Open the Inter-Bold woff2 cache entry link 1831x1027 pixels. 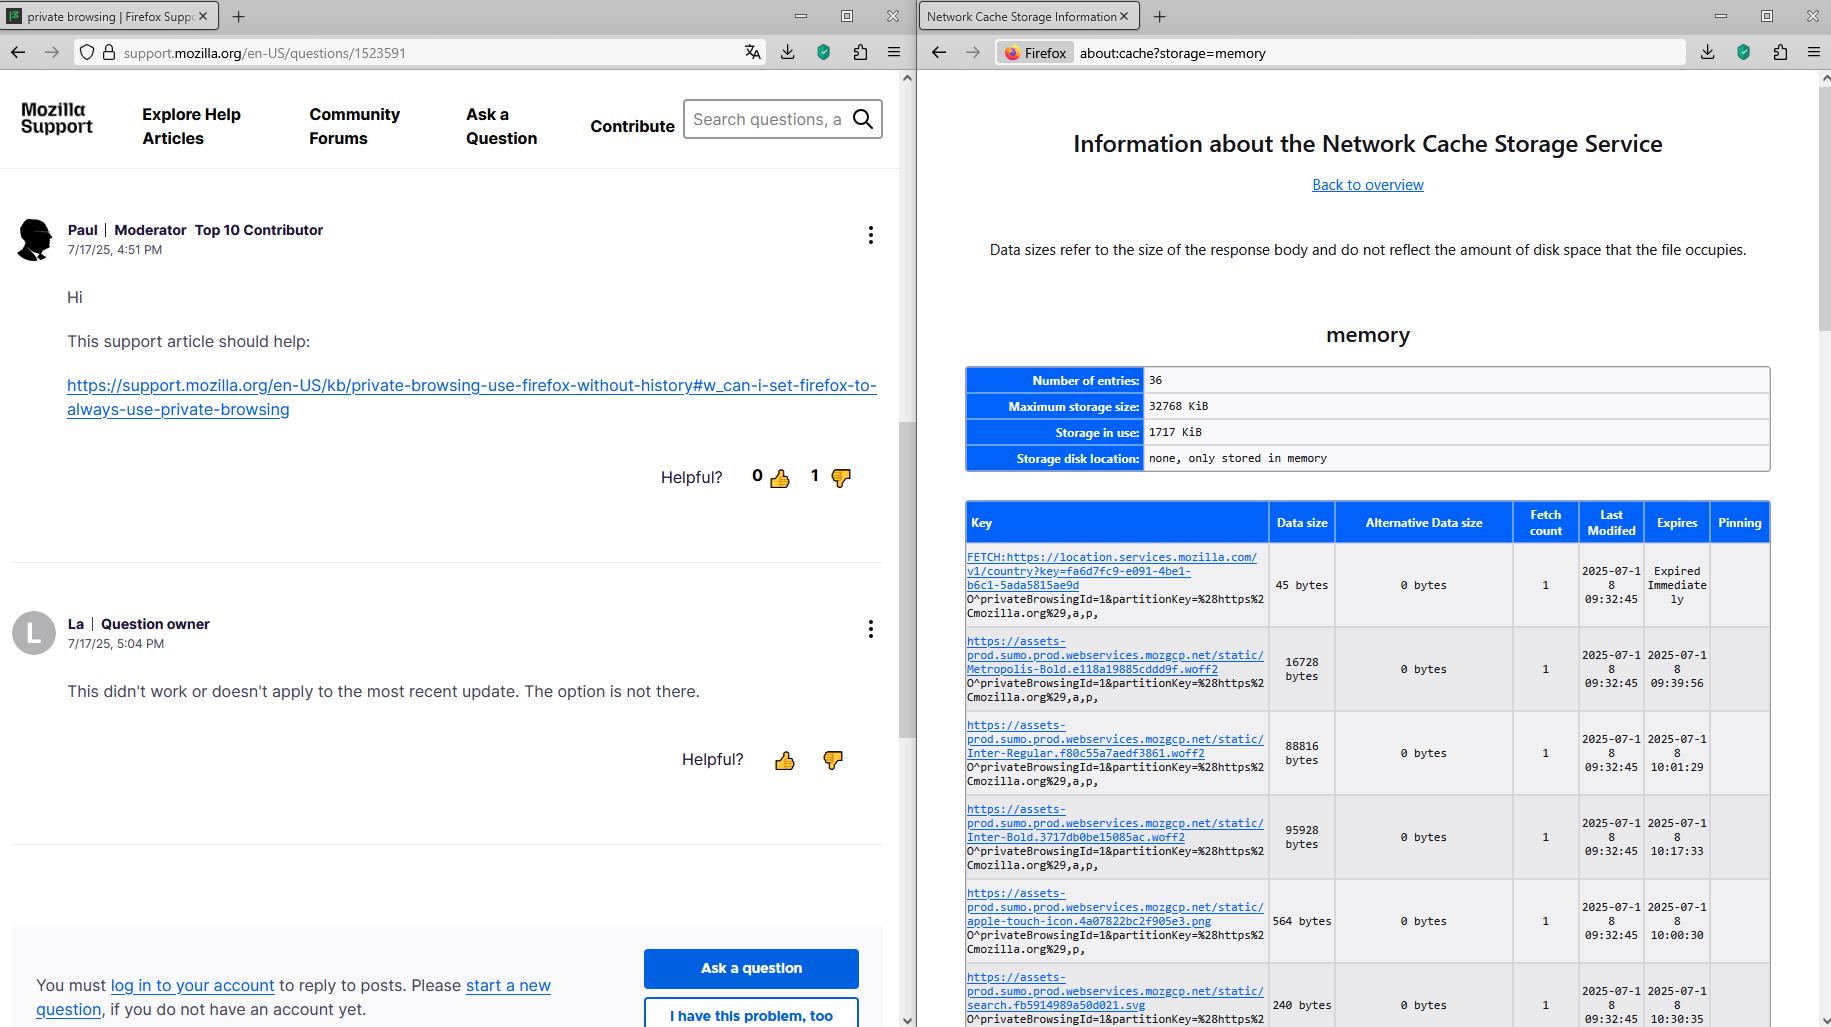tap(1115, 823)
